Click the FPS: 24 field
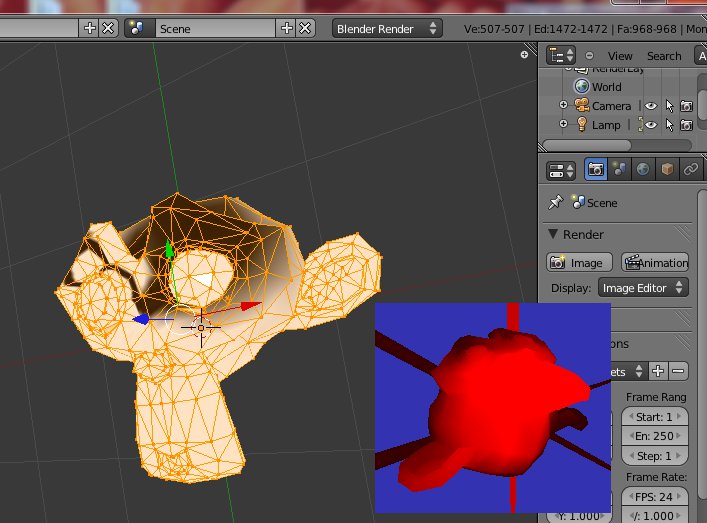Image resolution: width=707 pixels, height=523 pixels. point(655,497)
